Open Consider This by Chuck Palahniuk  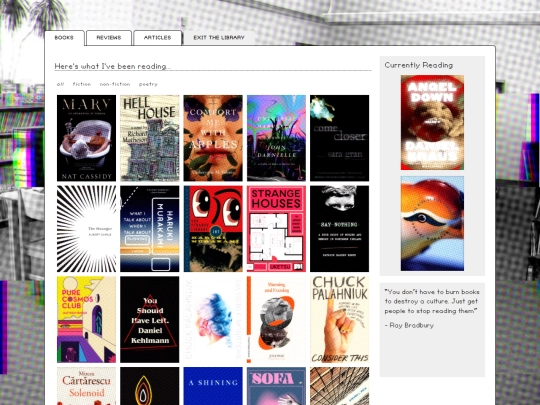point(340,320)
